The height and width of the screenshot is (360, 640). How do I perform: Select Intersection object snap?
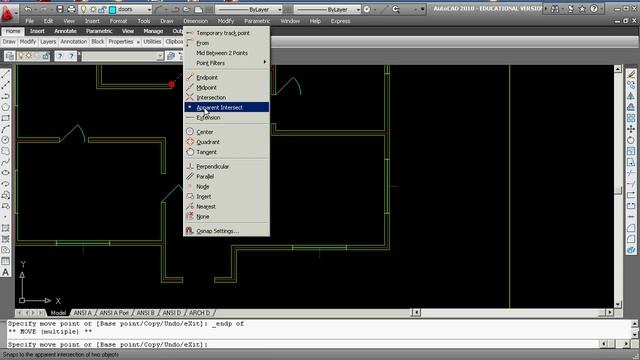tap(227, 97)
